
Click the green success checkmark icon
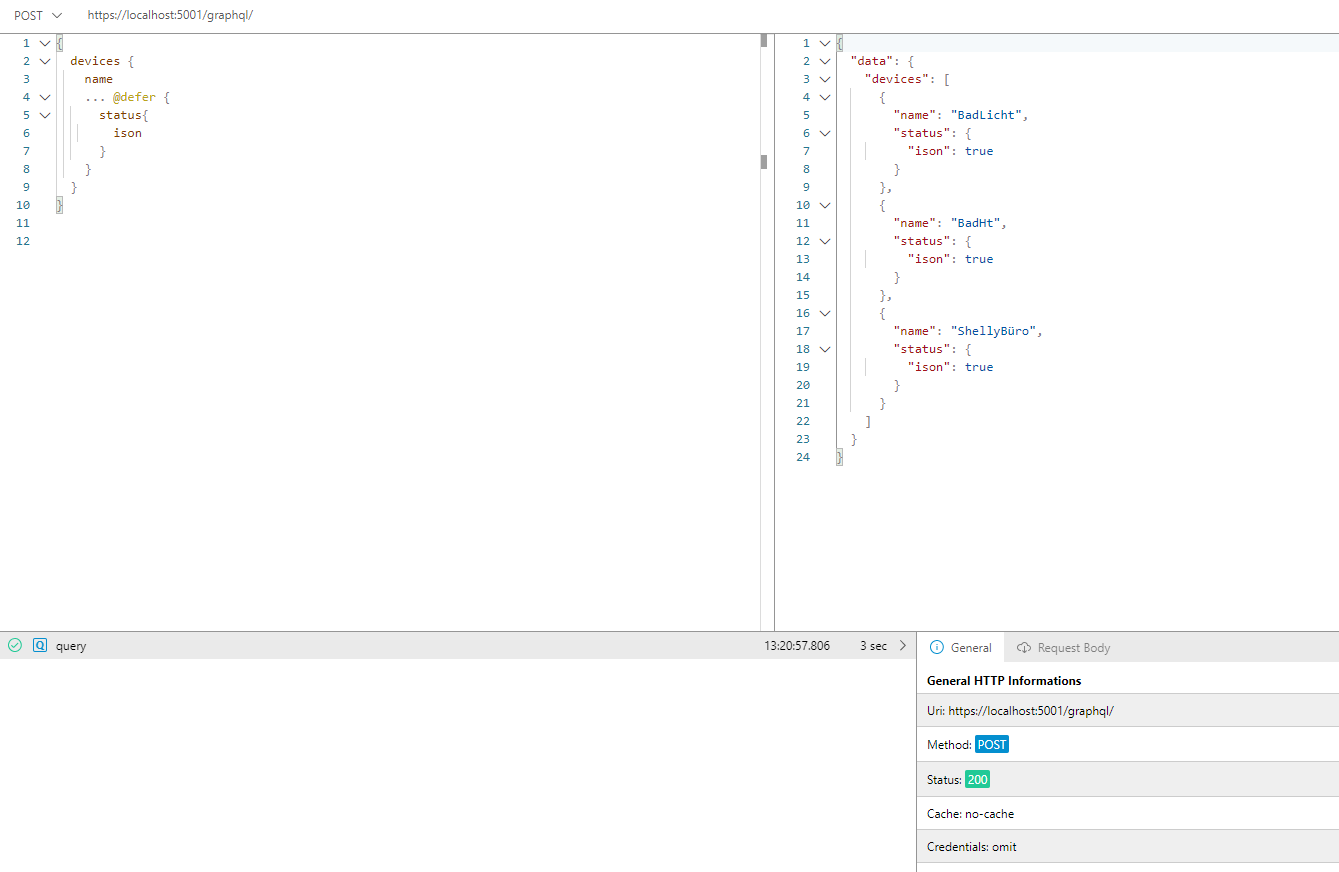click(14, 645)
